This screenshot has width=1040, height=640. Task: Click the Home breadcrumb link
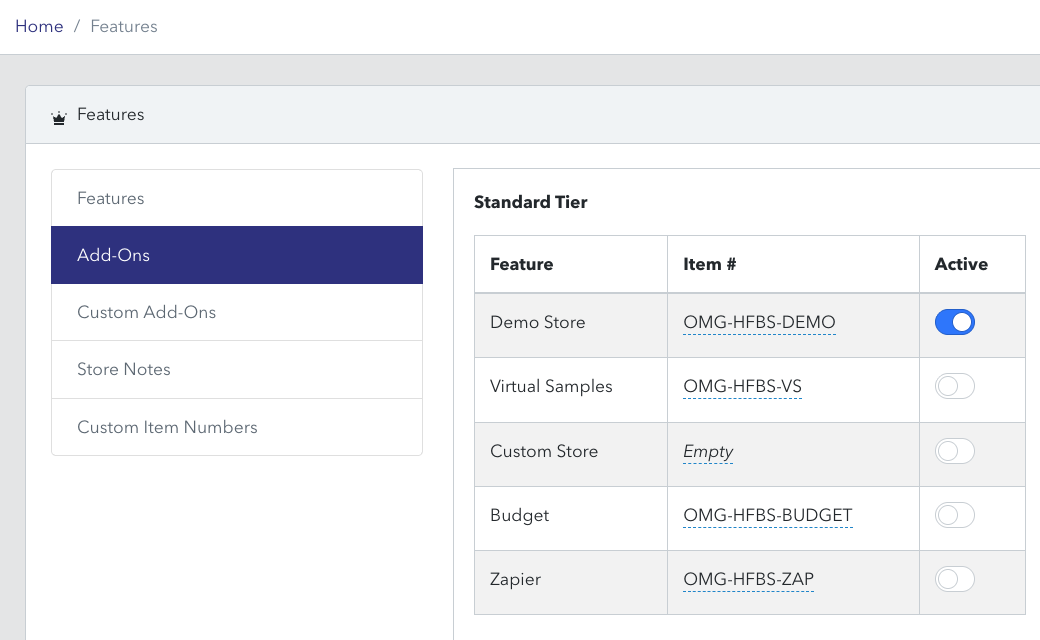pyautogui.click(x=39, y=27)
